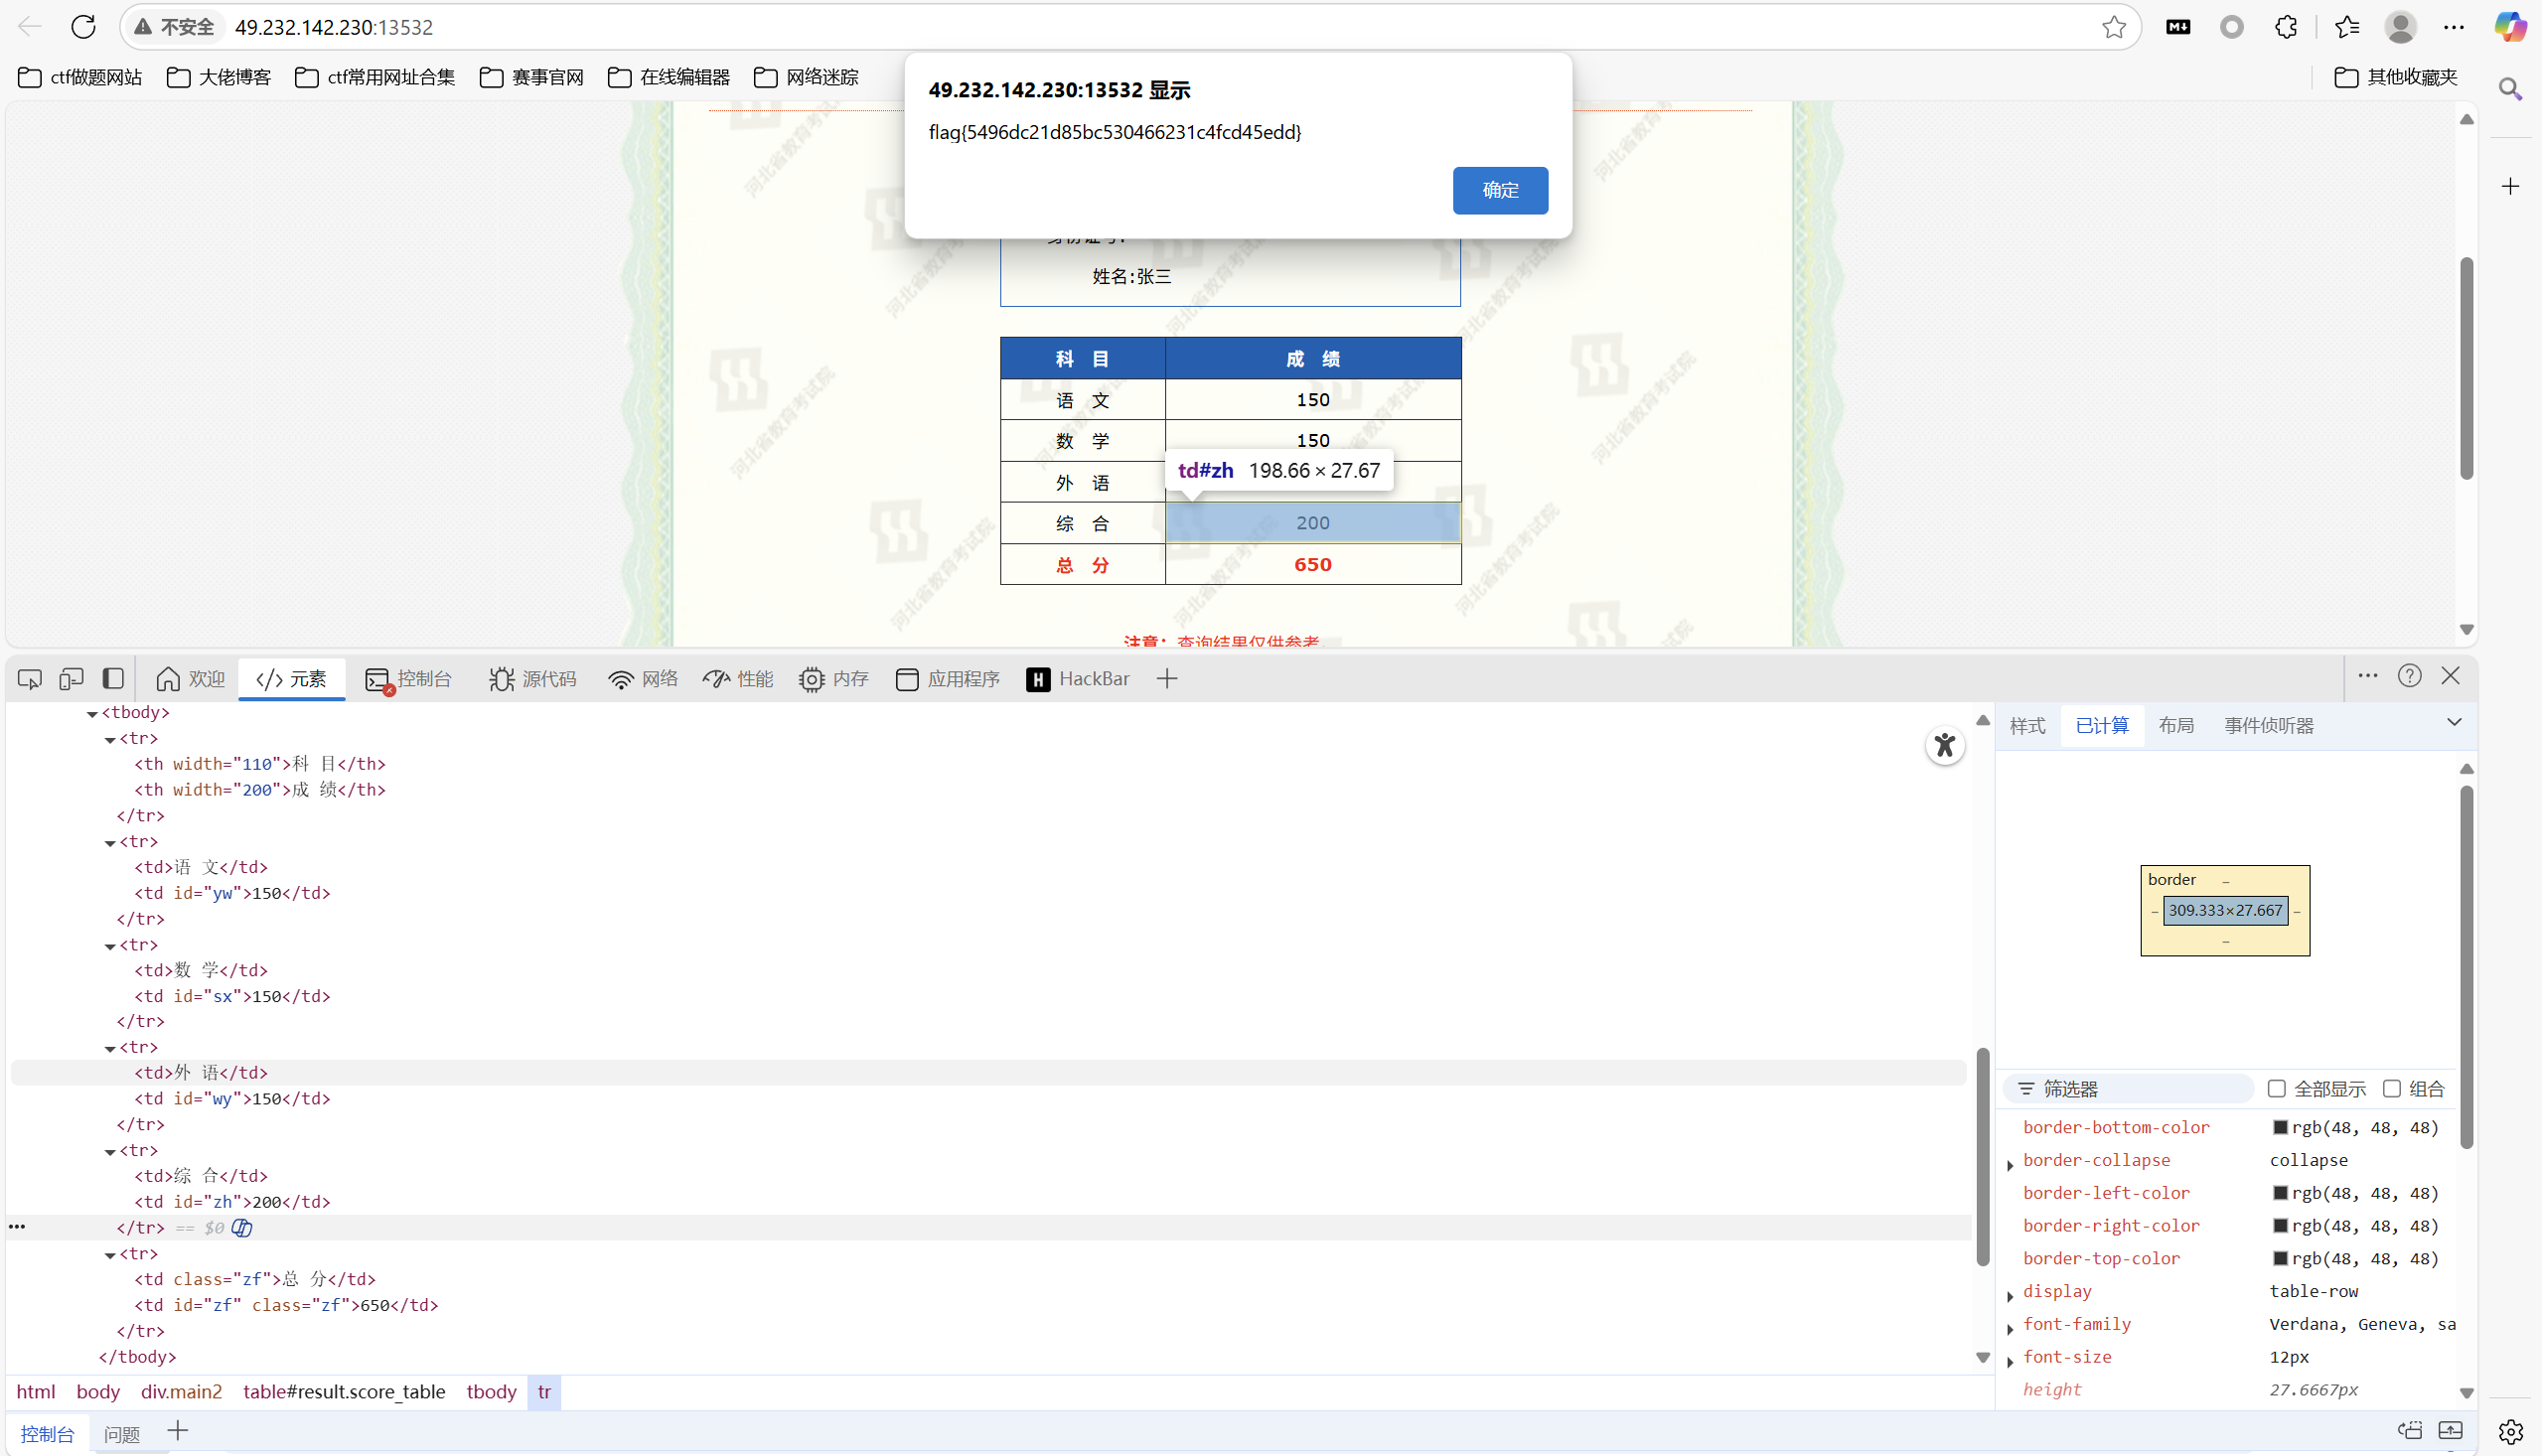Click the circular extension icon in toolbar
The image size is (2542, 1456).
tap(2231, 27)
